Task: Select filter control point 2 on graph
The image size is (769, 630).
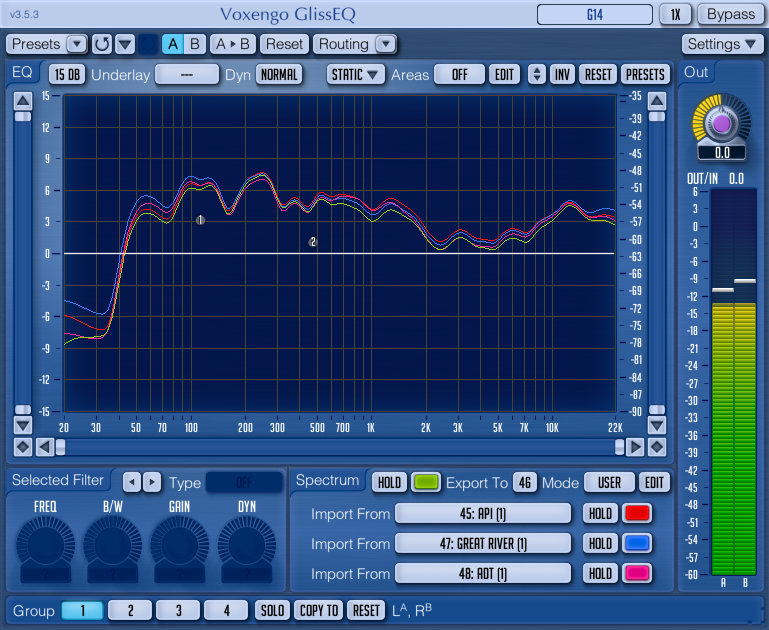Action: [313, 242]
